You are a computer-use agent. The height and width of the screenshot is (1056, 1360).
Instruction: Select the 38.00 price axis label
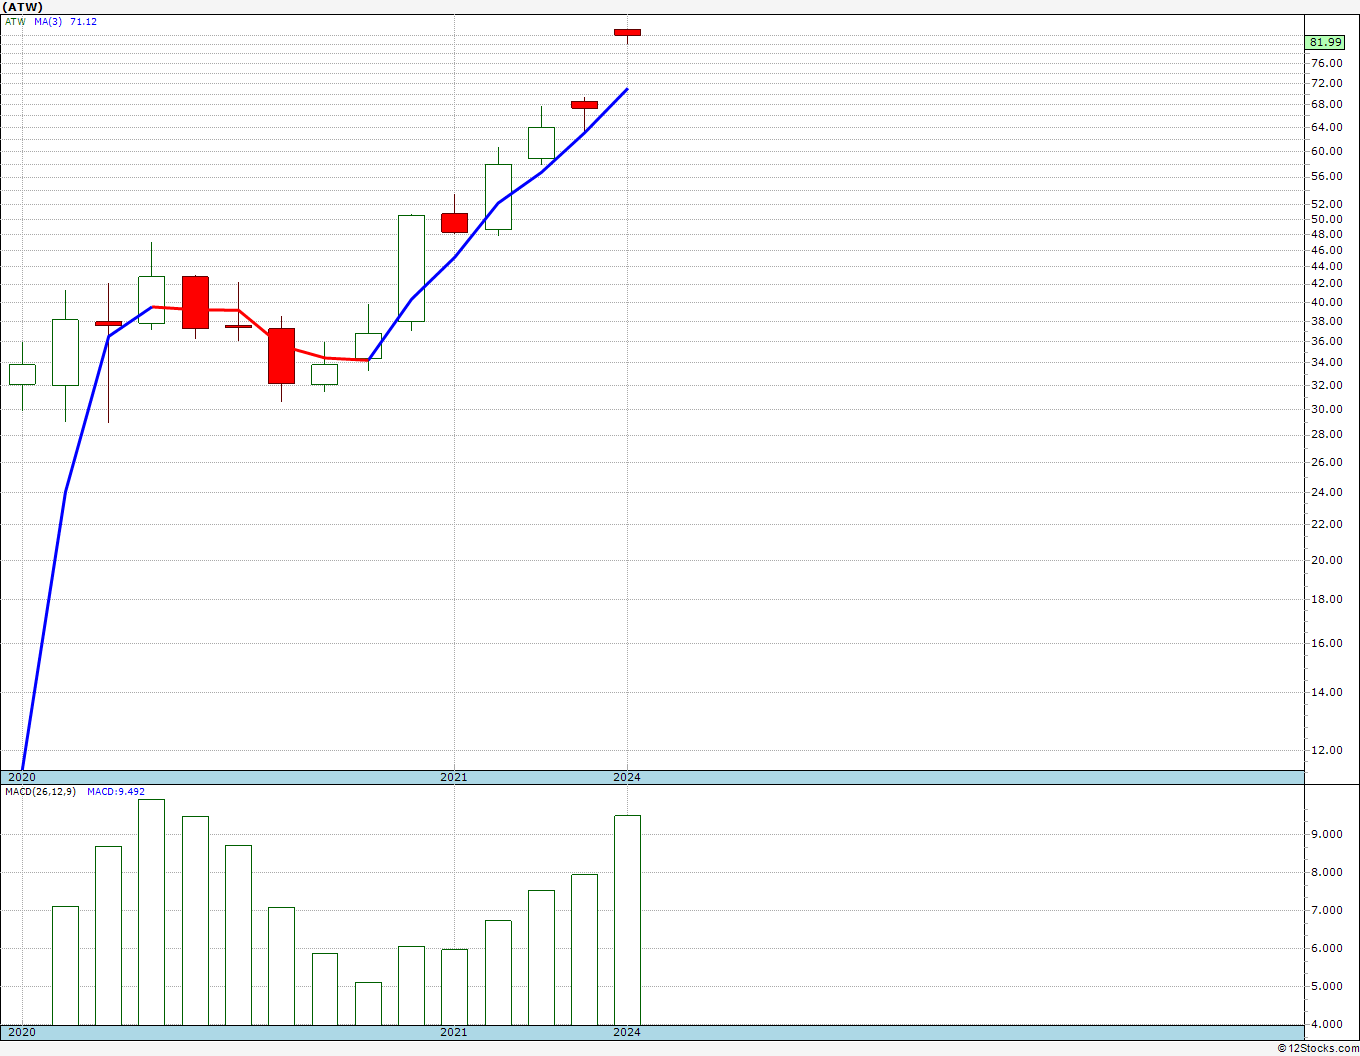click(1327, 321)
